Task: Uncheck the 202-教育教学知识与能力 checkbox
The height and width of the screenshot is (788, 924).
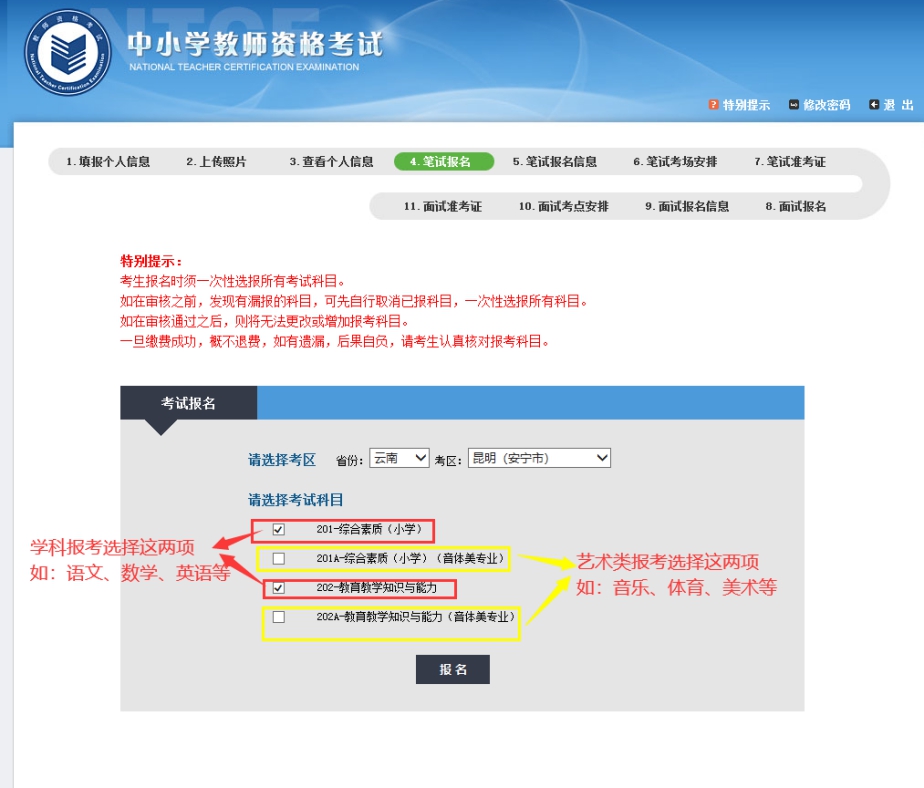Action: point(279,588)
